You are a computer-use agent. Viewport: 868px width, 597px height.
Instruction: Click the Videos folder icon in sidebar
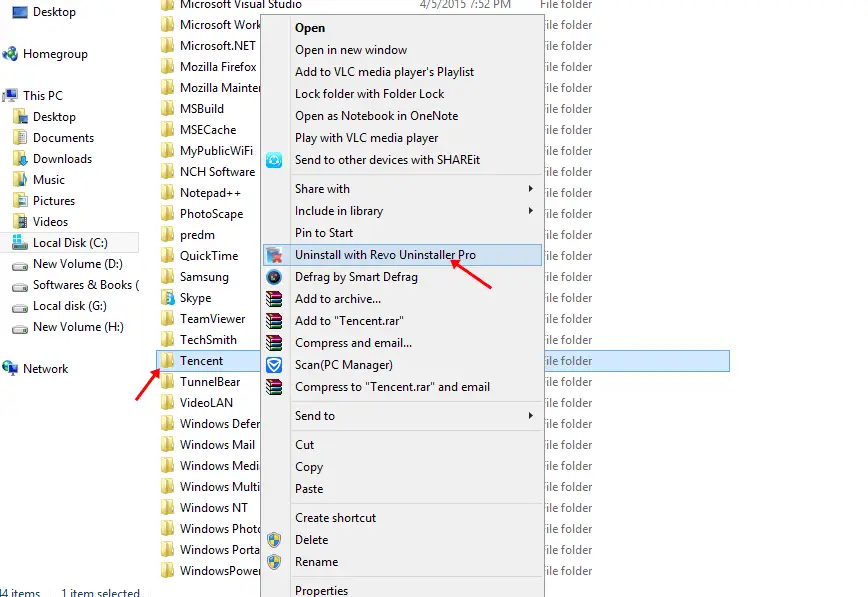coord(20,222)
